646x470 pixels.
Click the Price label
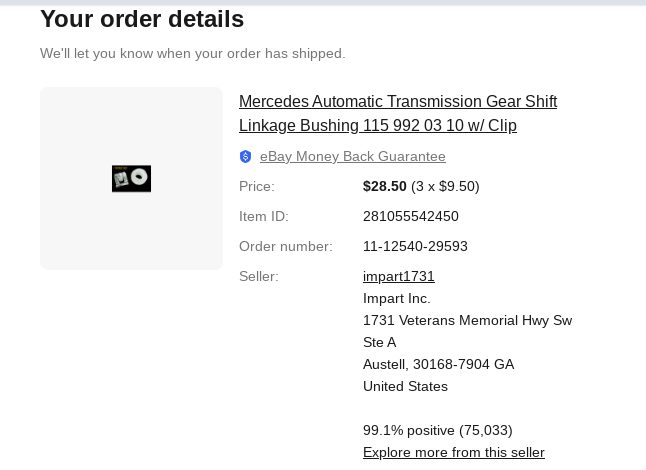coord(256,186)
